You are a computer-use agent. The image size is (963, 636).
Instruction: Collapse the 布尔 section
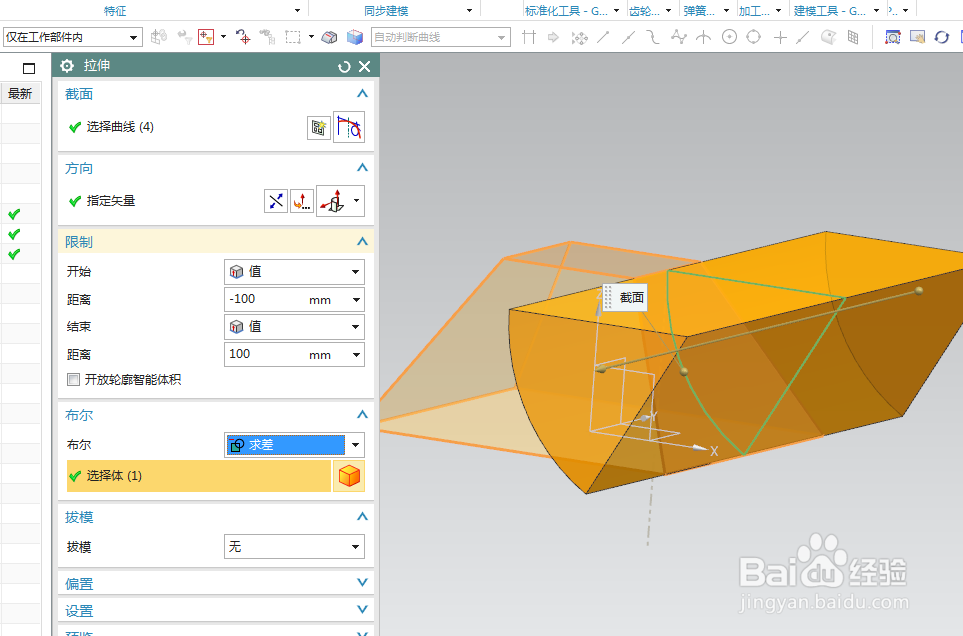(x=362, y=414)
